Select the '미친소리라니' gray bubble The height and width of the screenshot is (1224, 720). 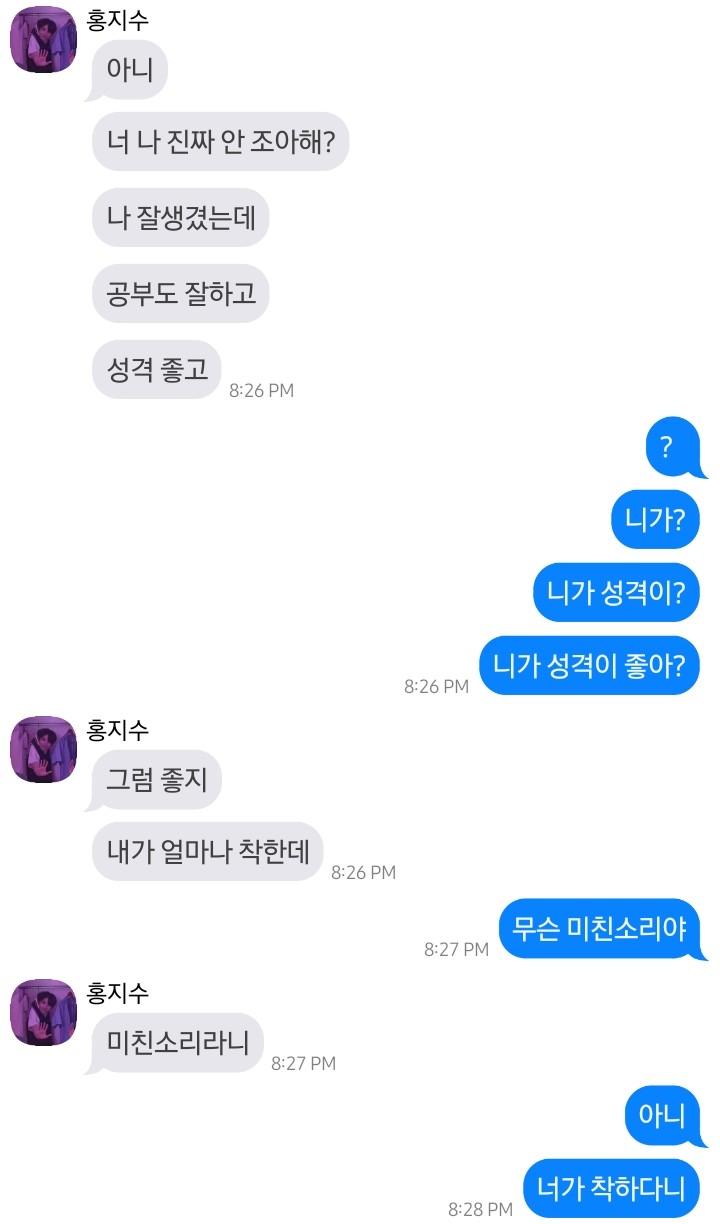coord(174,1043)
